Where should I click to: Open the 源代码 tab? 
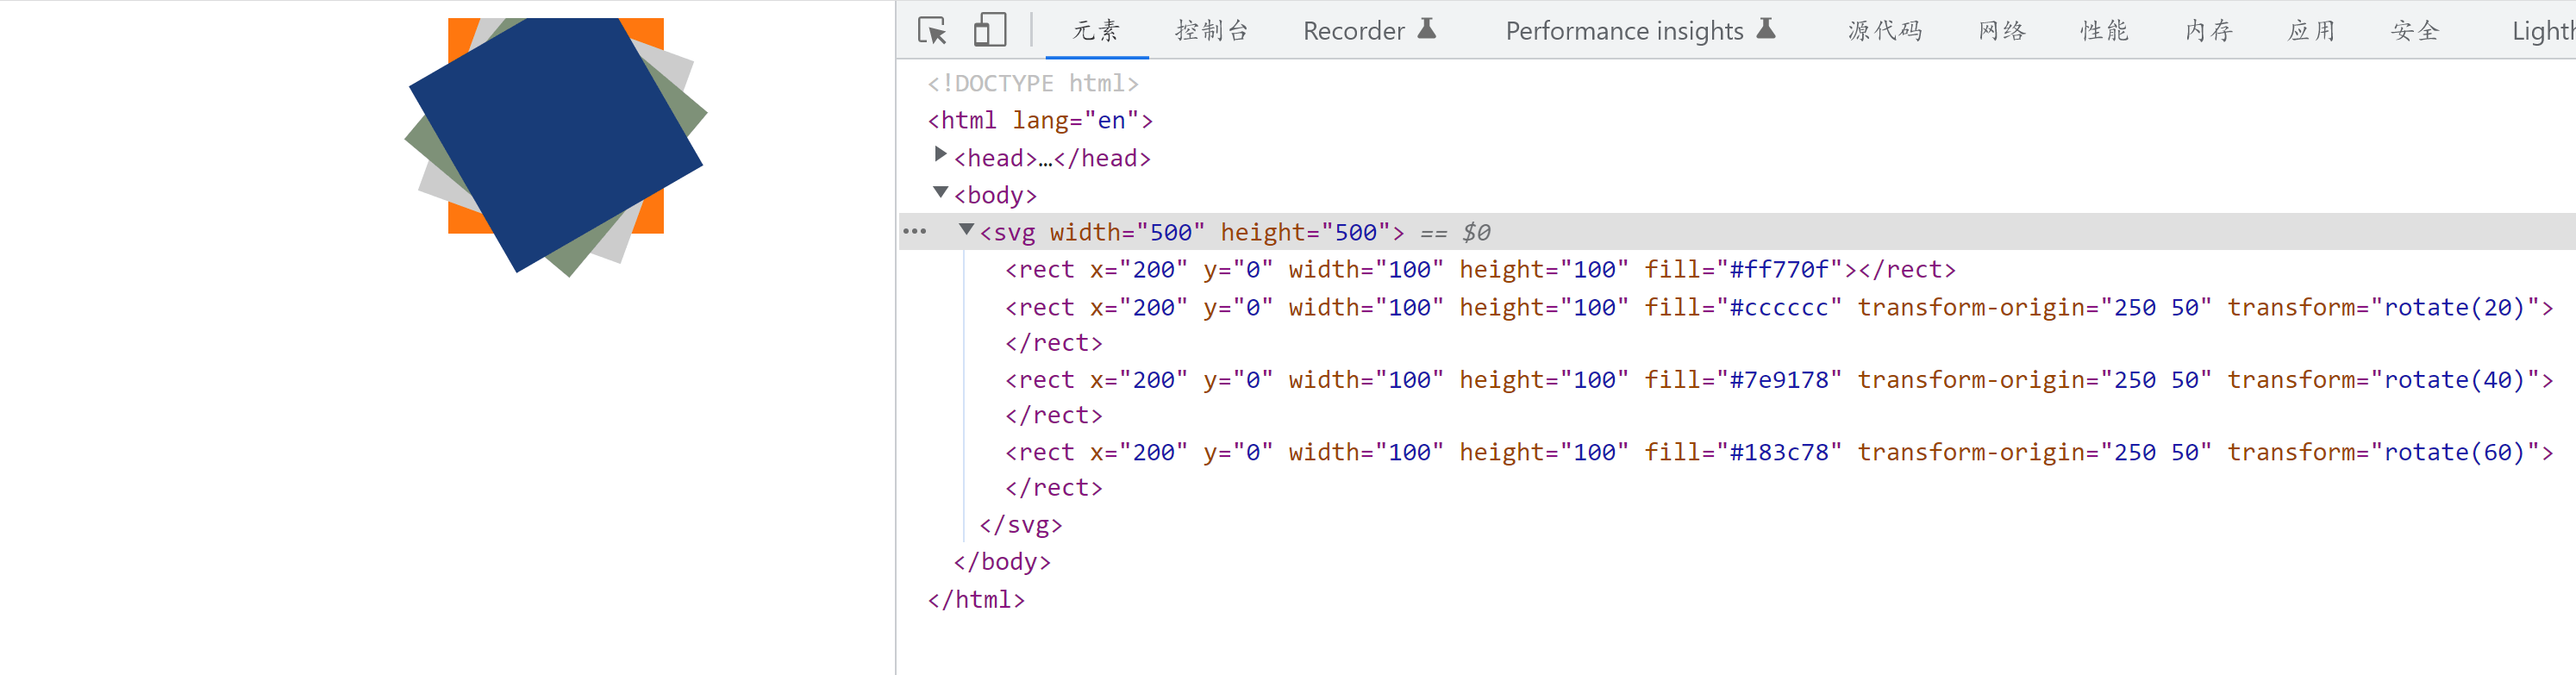point(1885,31)
